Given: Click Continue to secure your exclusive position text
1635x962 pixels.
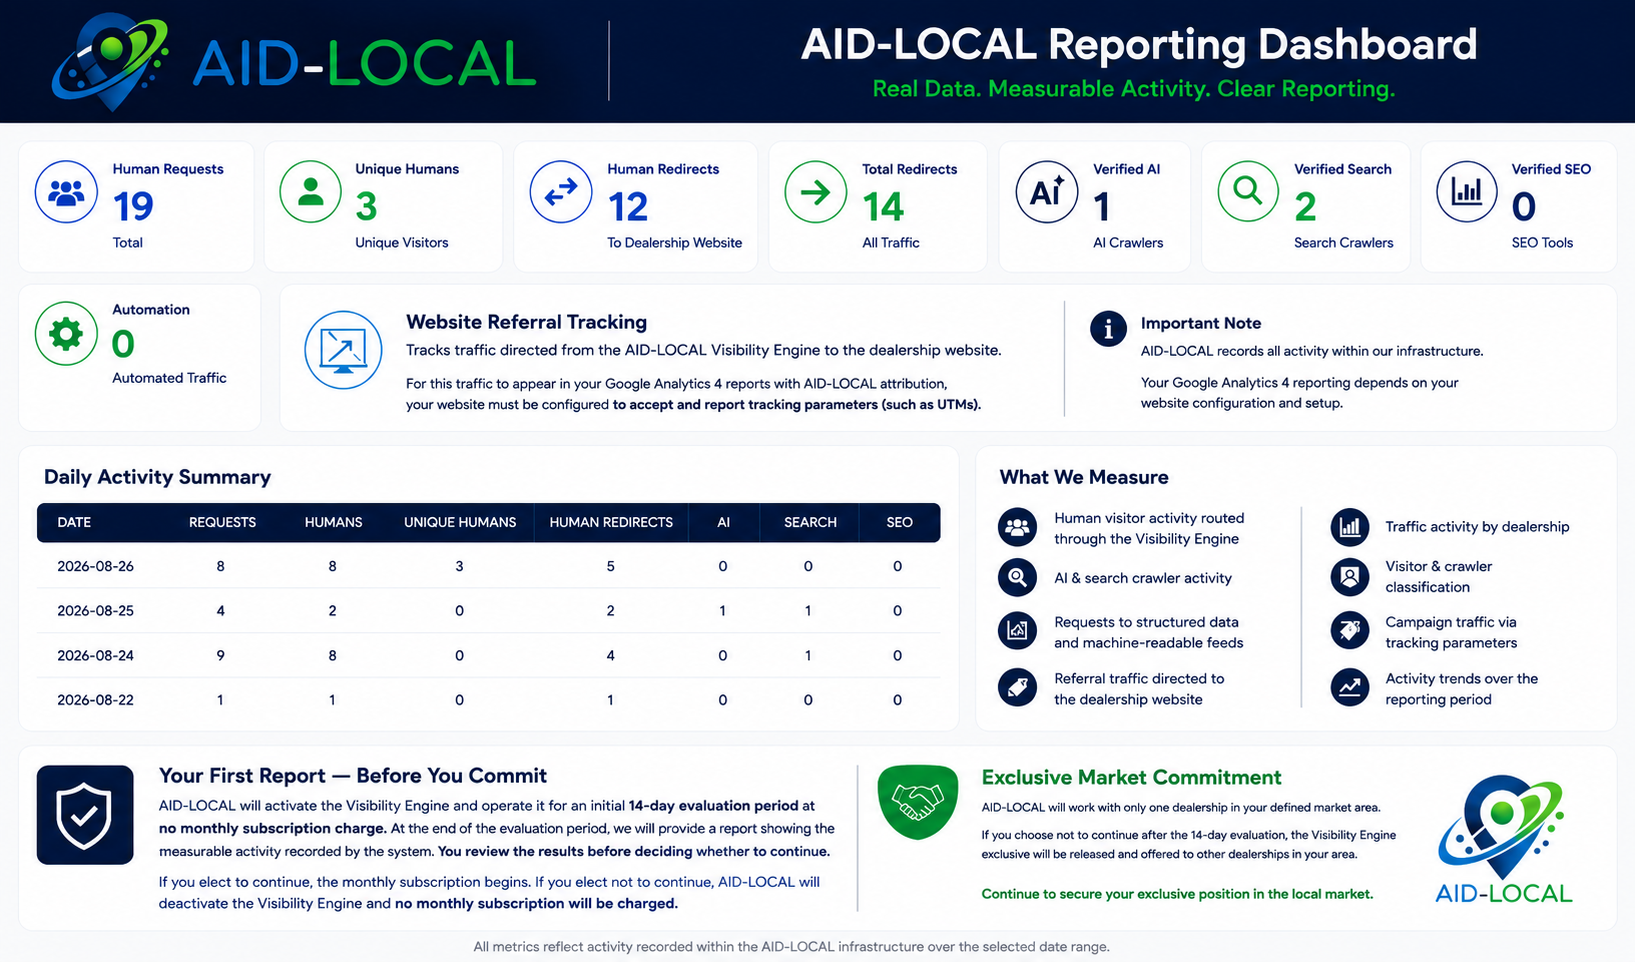Looking at the screenshot, I should (x=1177, y=894).
